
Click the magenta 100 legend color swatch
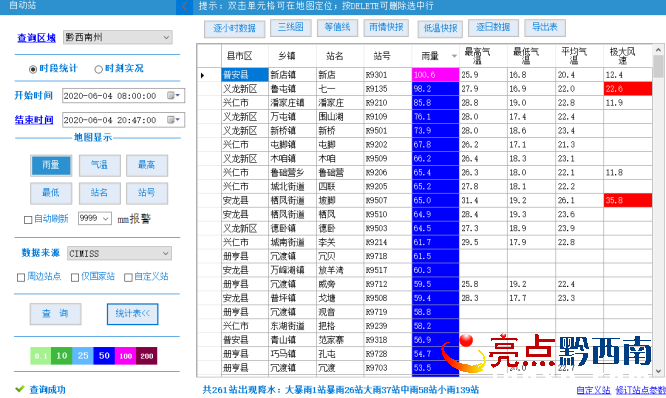pyautogui.click(x=125, y=356)
